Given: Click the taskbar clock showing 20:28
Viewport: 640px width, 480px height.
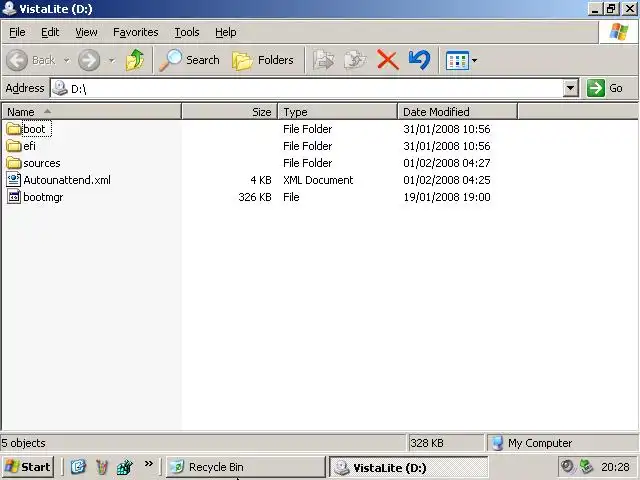Looking at the screenshot, I should [615, 467].
